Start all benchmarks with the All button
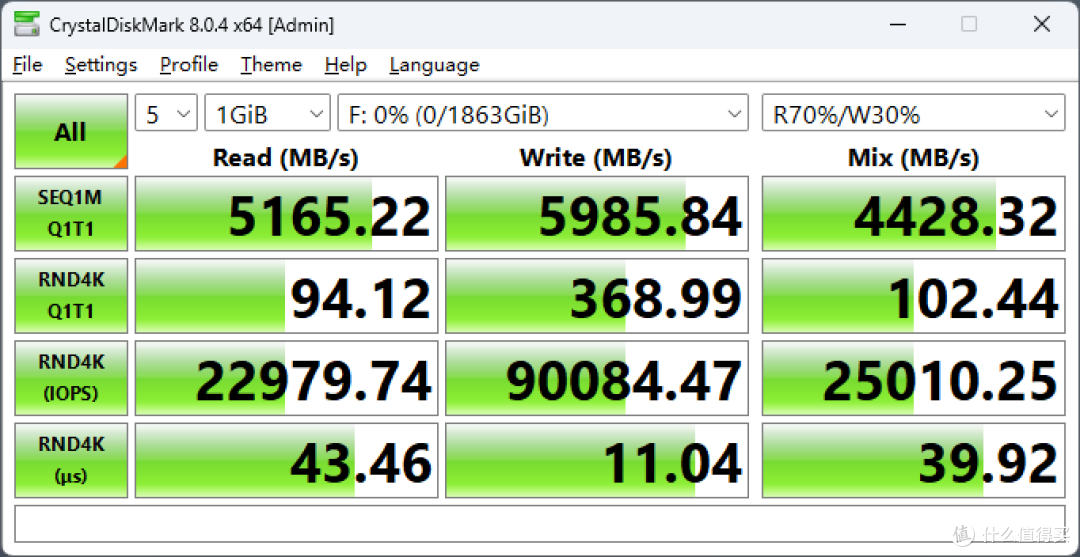The height and width of the screenshot is (557, 1080). click(x=71, y=132)
